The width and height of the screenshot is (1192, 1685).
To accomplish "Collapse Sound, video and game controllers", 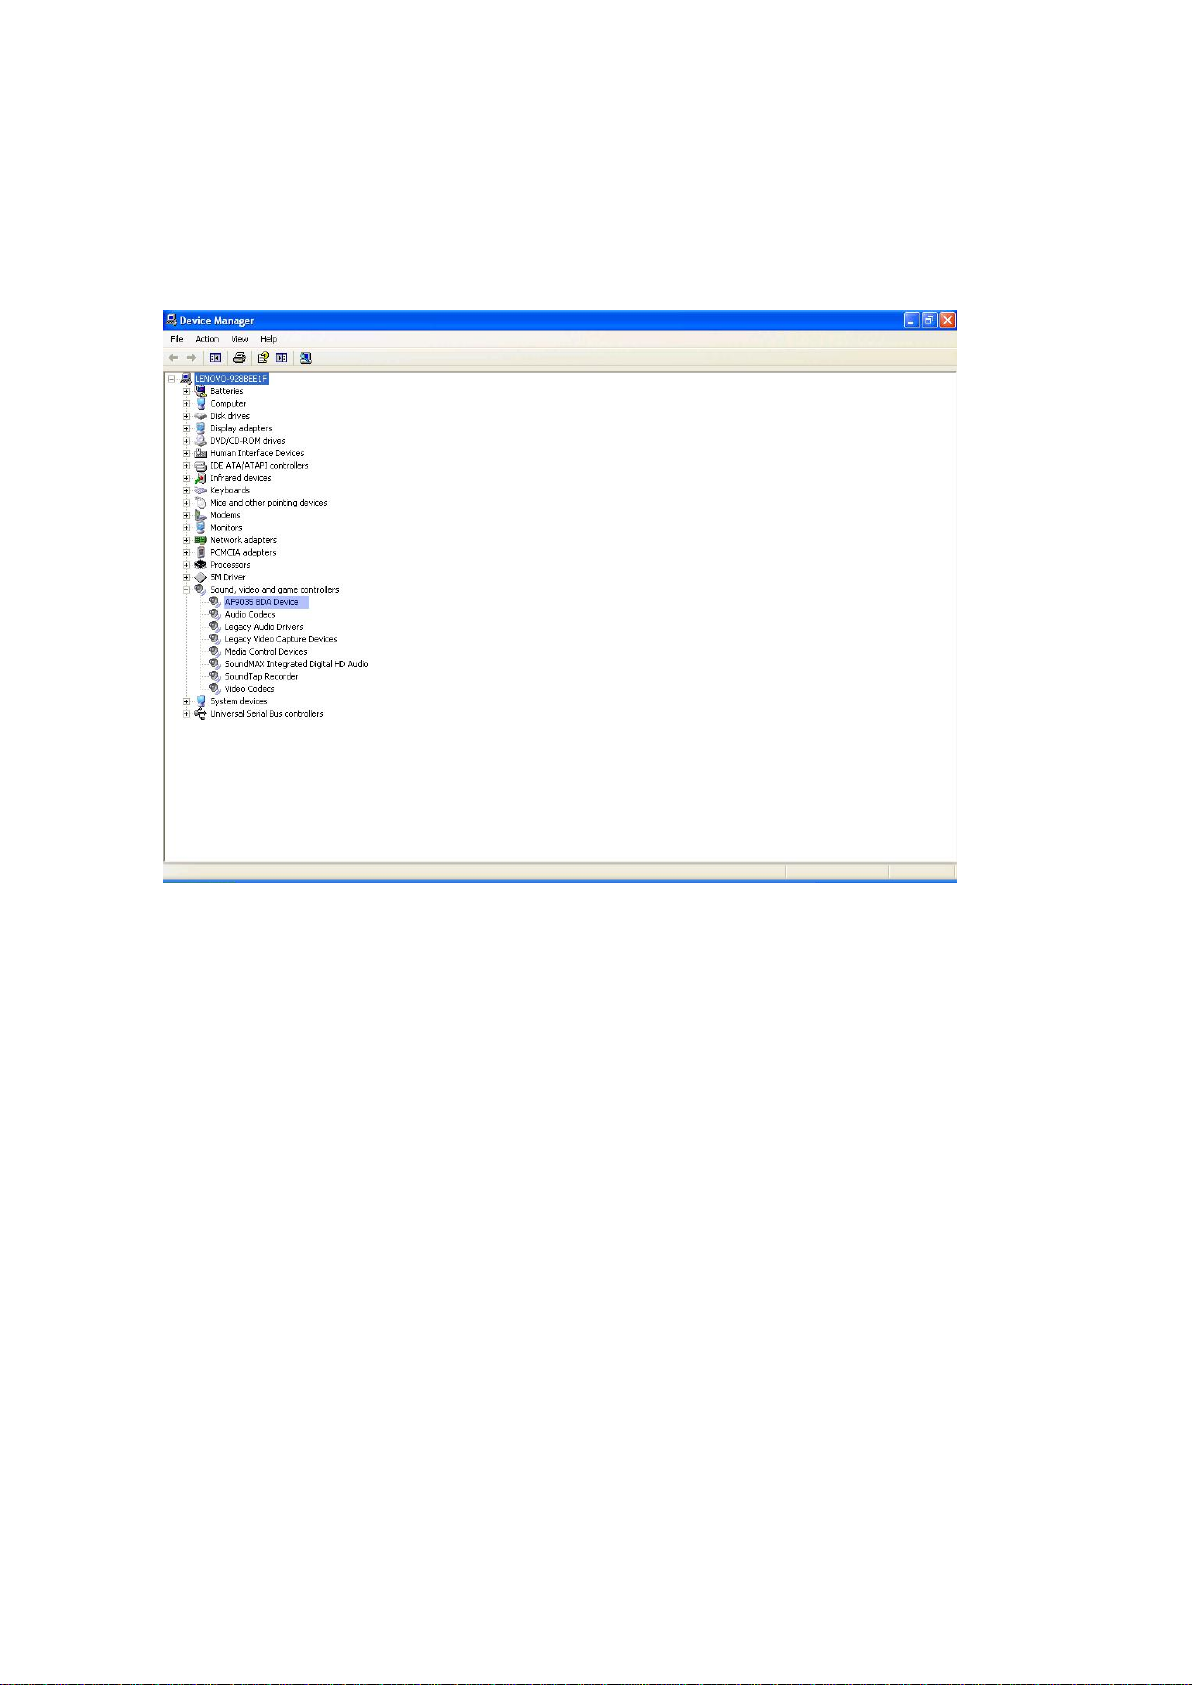I will [186, 590].
